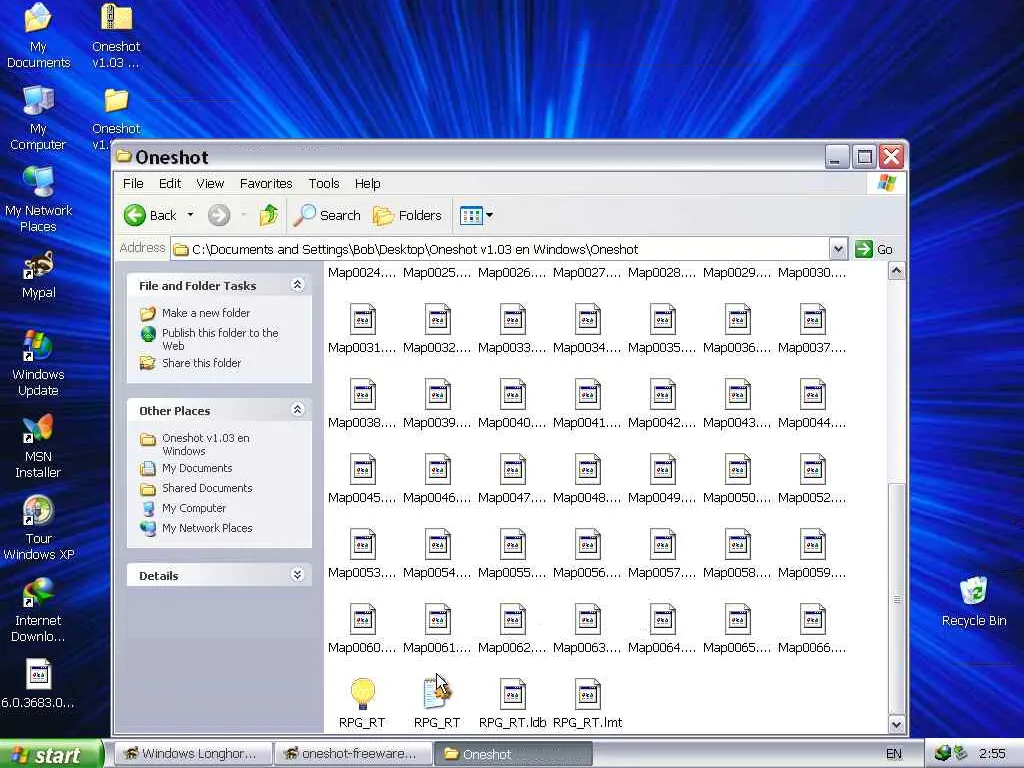Screen dimensions: 1024x768
Task: Open the Back history dropdown arrow
Action: (x=190, y=215)
